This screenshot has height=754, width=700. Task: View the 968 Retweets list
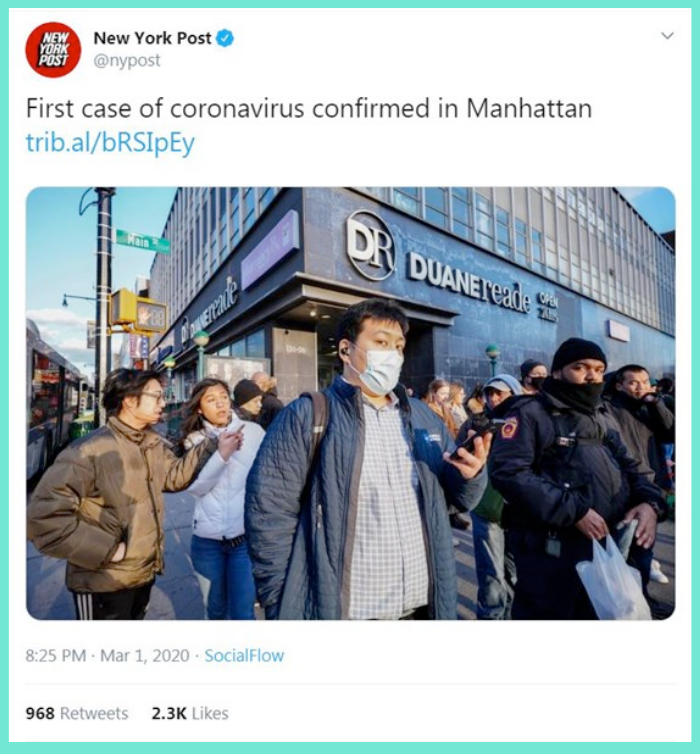click(77, 713)
